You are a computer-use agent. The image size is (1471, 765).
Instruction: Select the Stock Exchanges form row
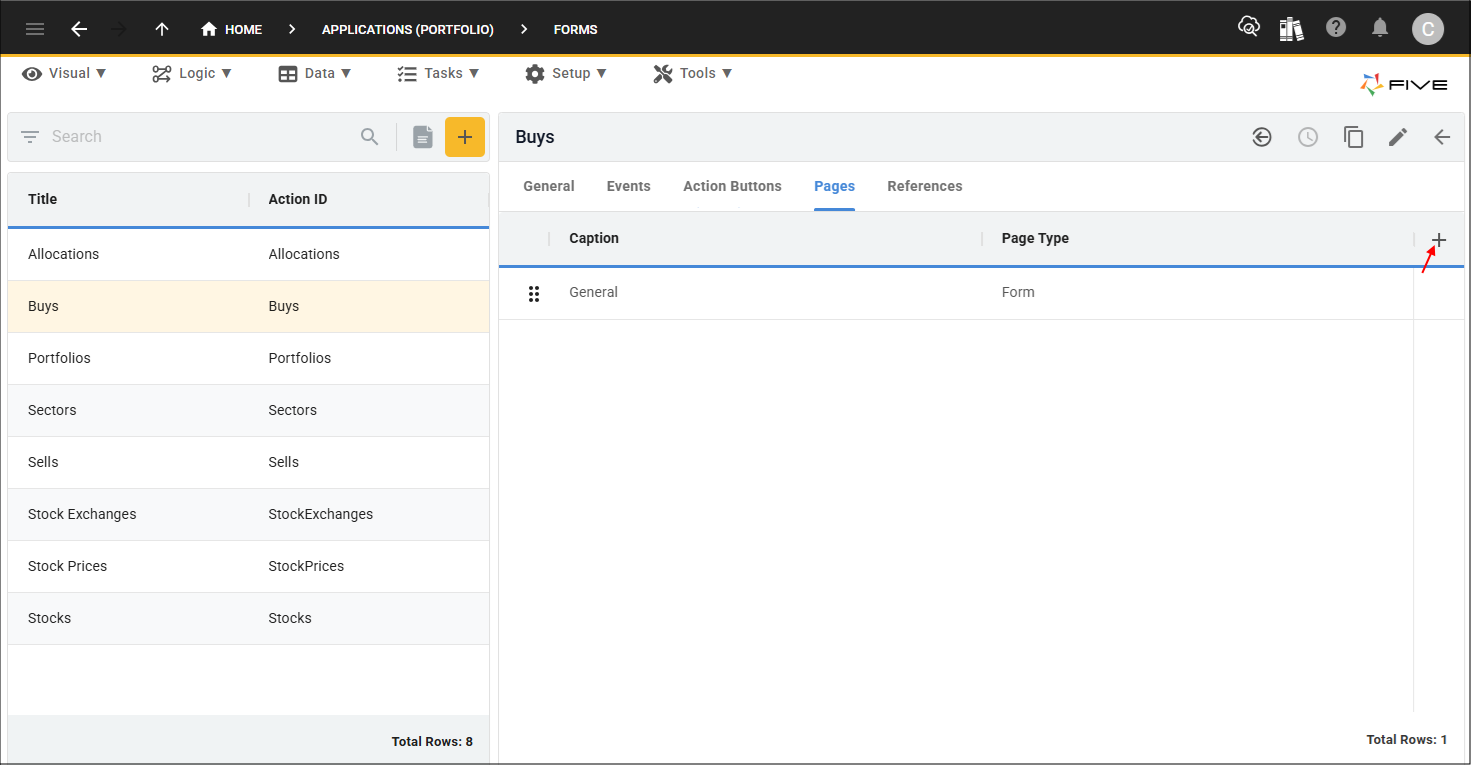(248, 514)
